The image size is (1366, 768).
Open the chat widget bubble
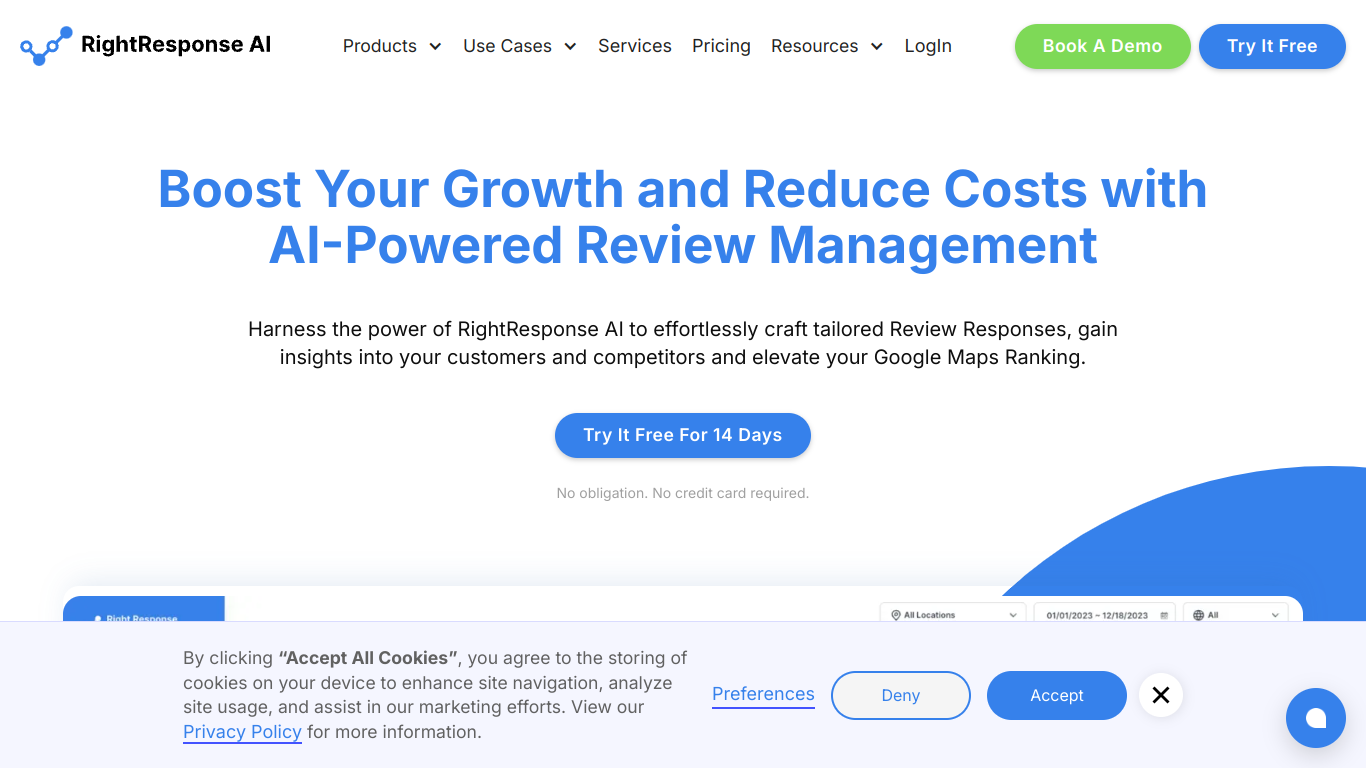[1316, 718]
